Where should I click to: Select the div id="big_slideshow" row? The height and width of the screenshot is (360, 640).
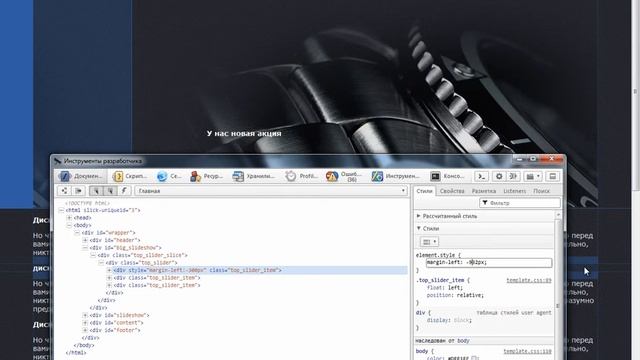[125, 248]
